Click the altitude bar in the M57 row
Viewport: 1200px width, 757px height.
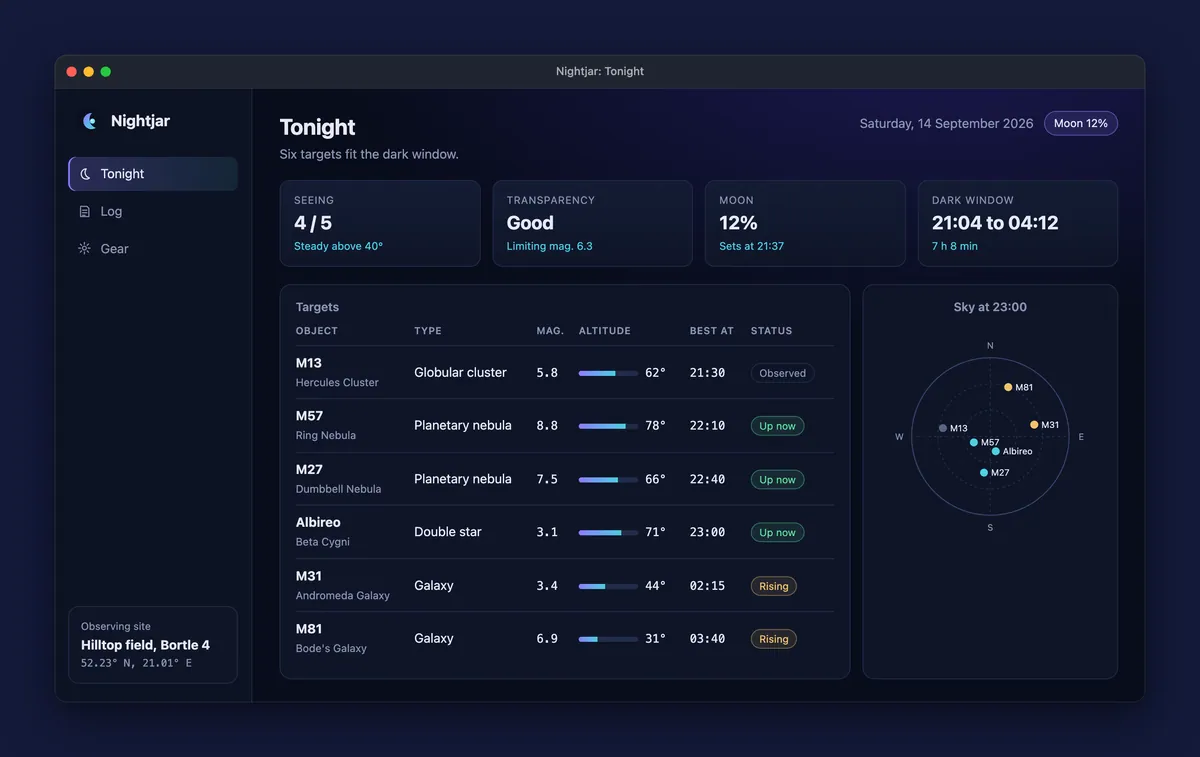tap(608, 426)
